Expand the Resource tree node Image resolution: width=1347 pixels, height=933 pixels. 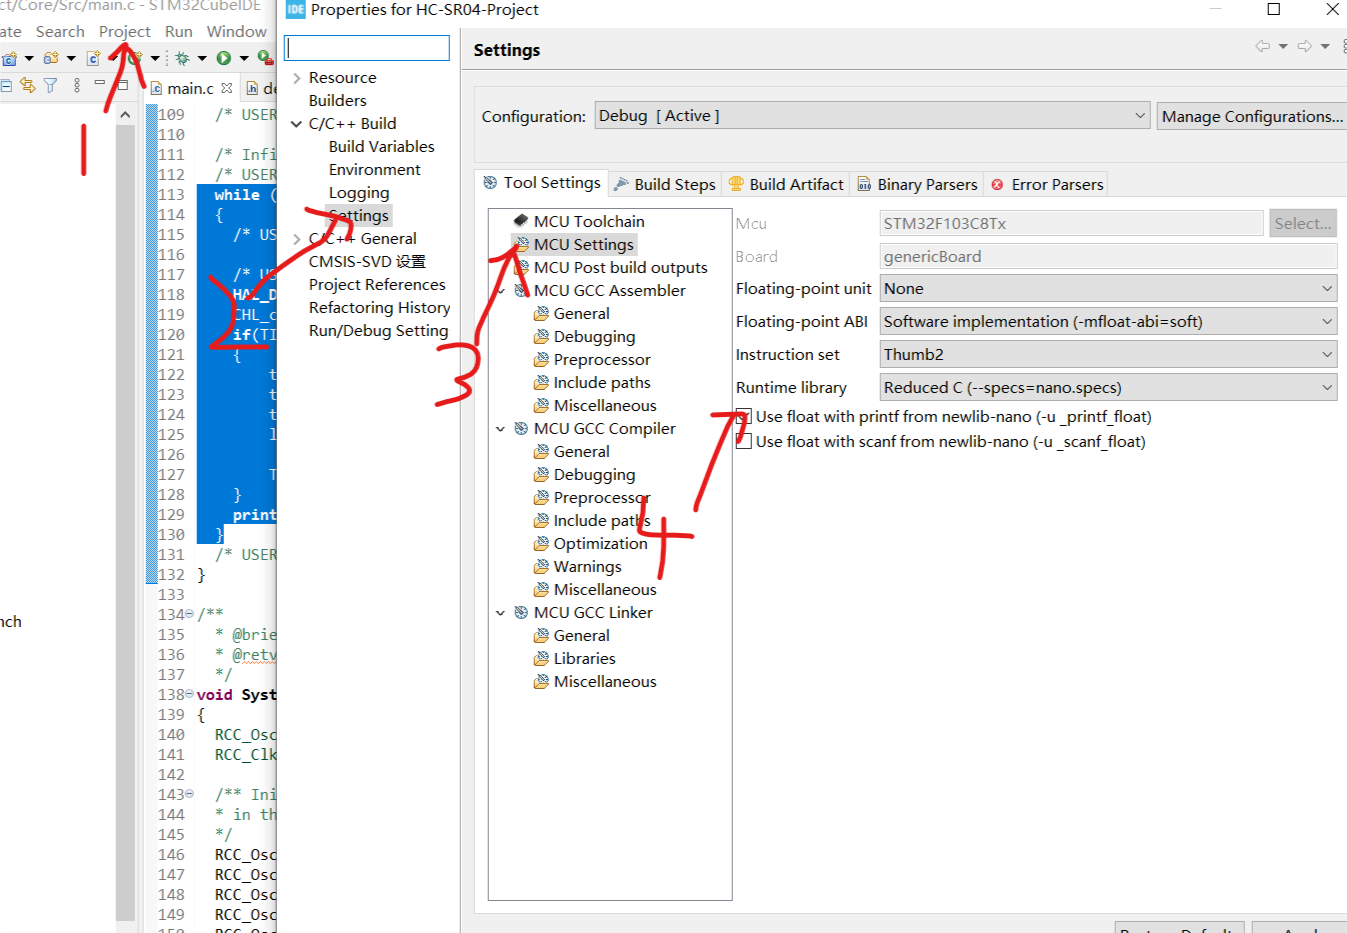coord(296,77)
